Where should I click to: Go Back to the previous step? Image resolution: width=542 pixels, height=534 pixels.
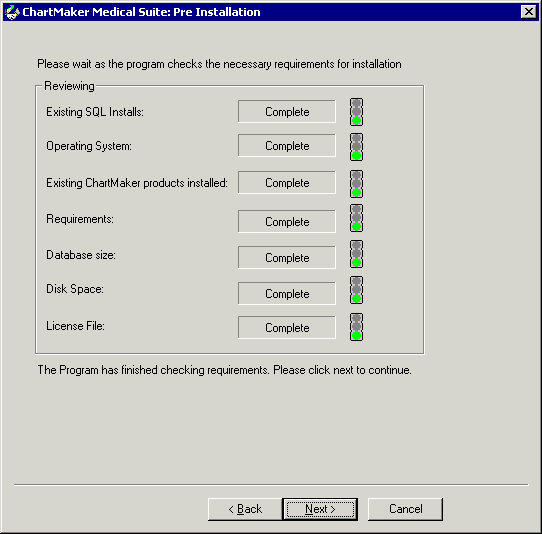[x=245, y=509]
